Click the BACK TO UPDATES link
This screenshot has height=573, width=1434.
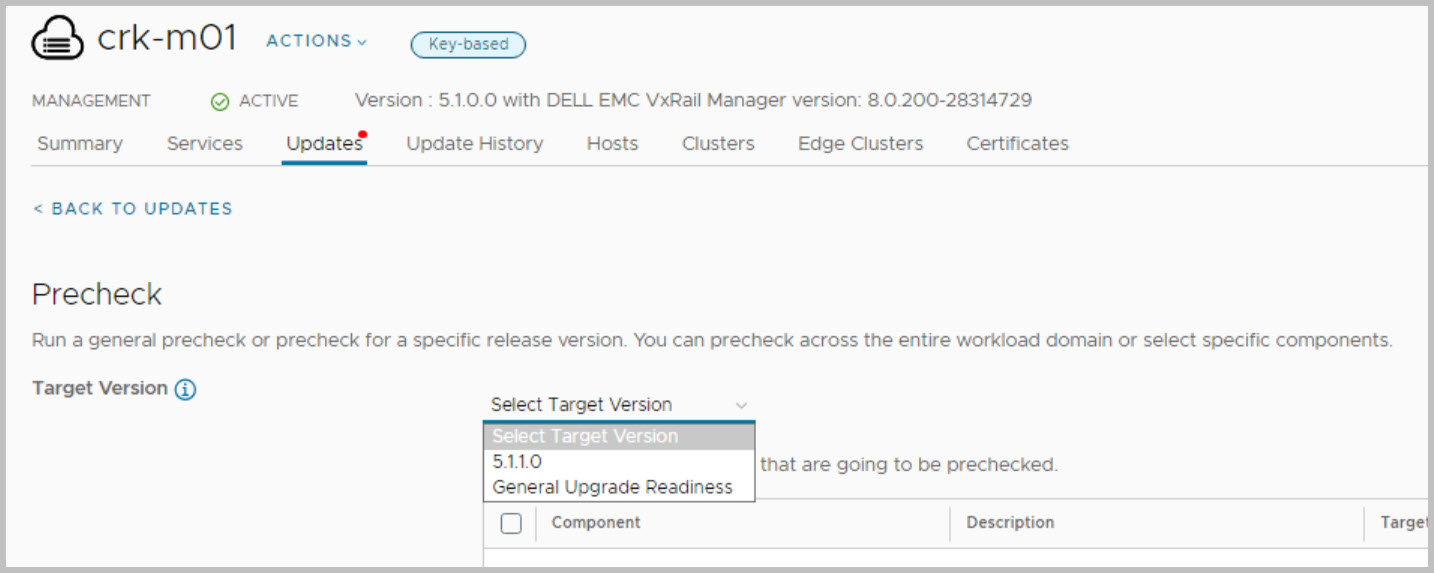click(133, 209)
